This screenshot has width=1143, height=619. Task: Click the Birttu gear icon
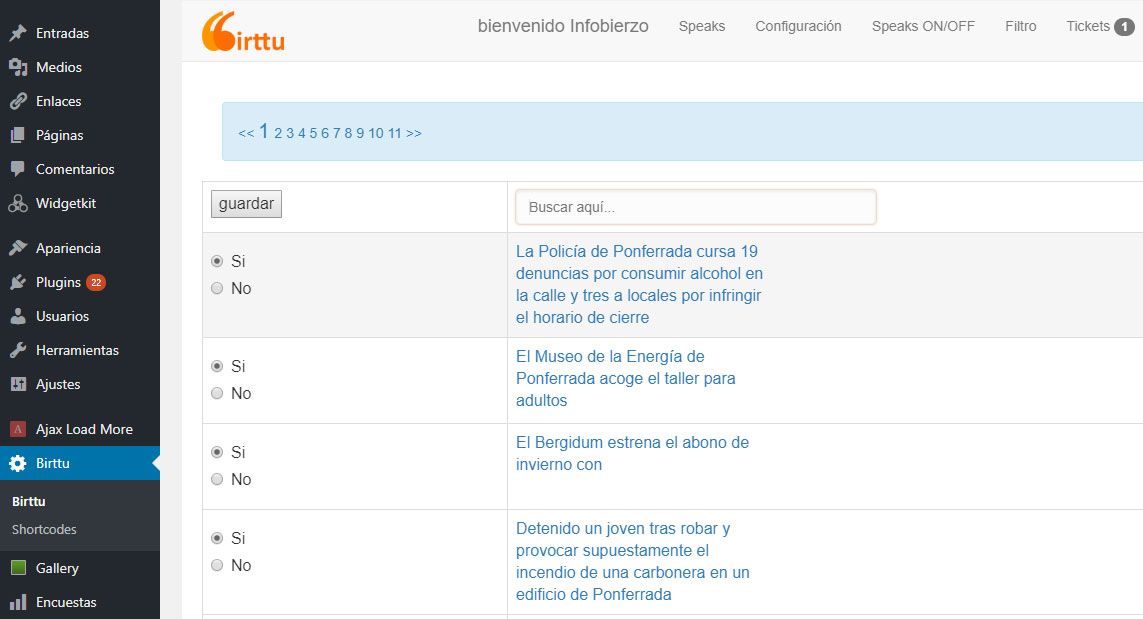click(x=18, y=463)
